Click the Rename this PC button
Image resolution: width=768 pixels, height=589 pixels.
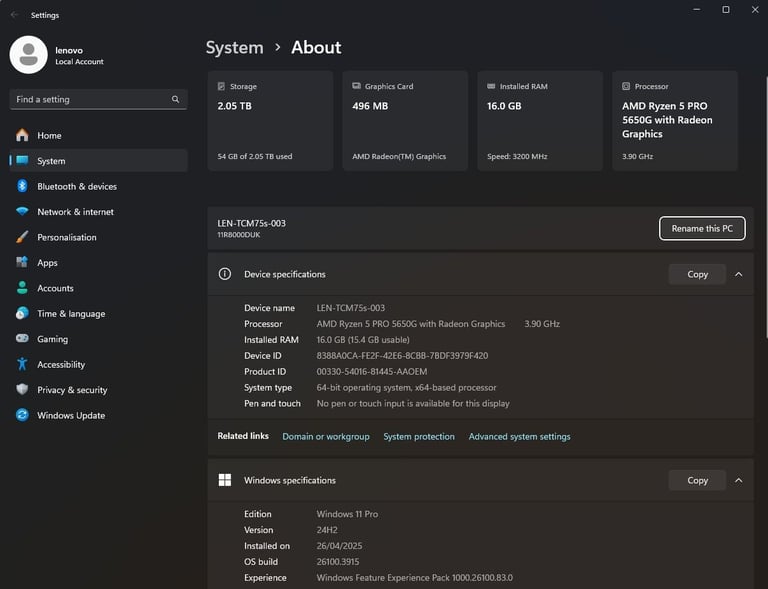[702, 228]
